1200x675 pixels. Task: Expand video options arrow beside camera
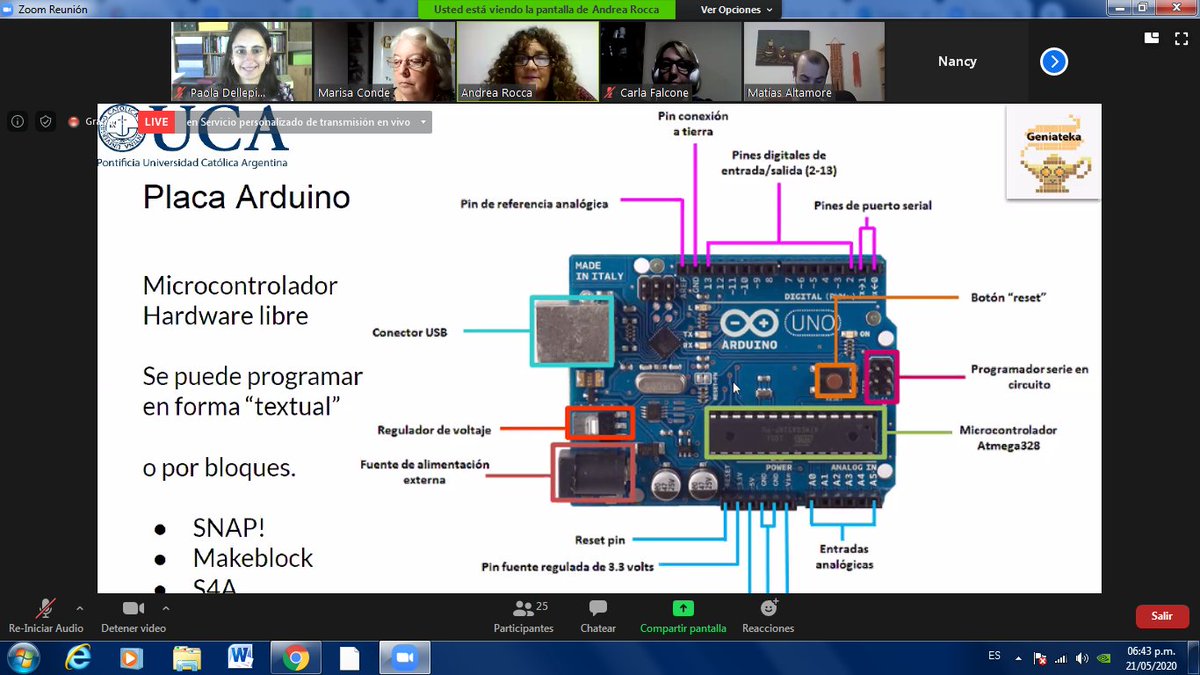point(165,608)
